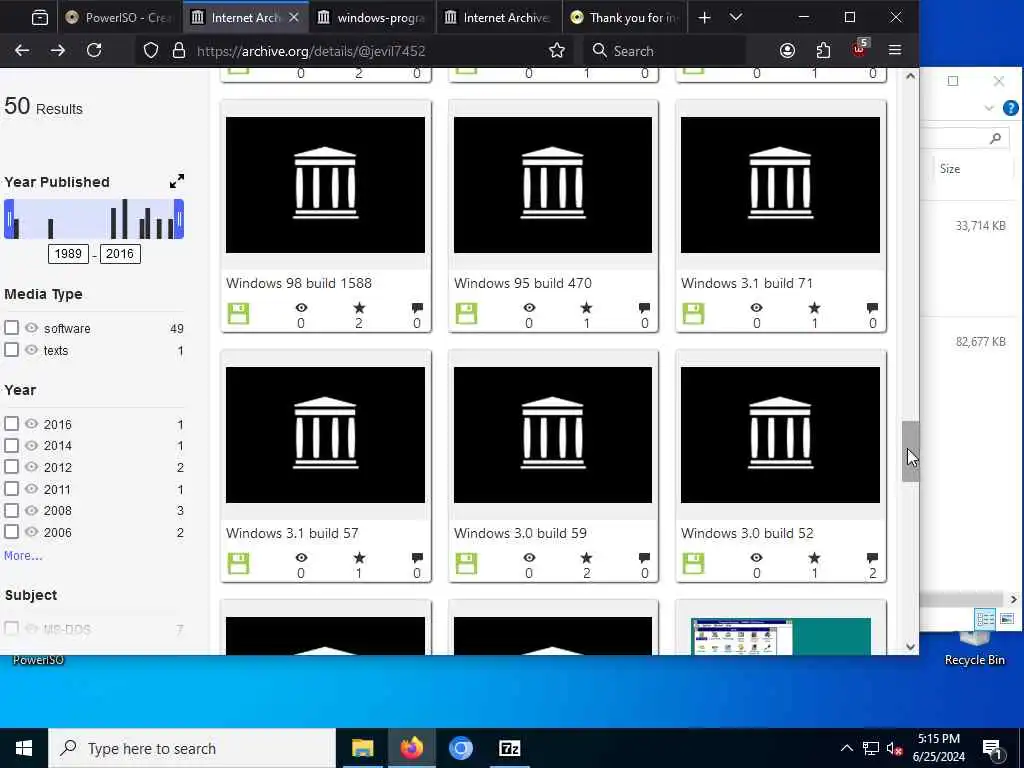Open the Firefox hamburger application menu

point(895,50)
